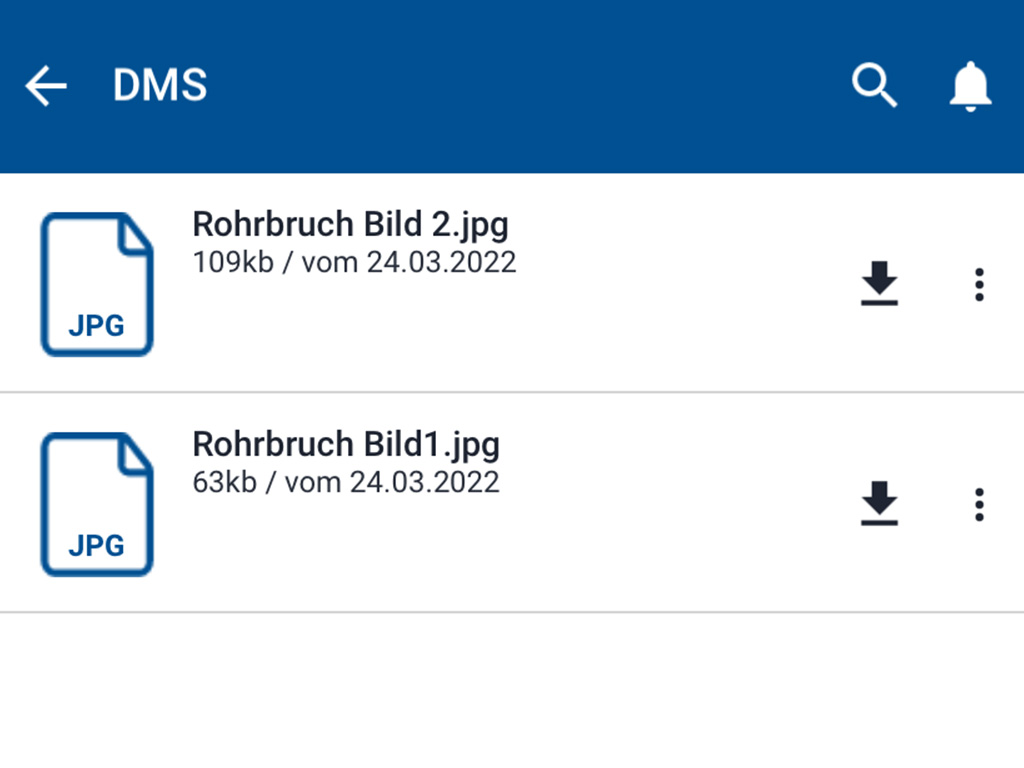This screenshot has width=1024, height=768.
Task: Go back using the arrow icon
Action: point(46,87)
